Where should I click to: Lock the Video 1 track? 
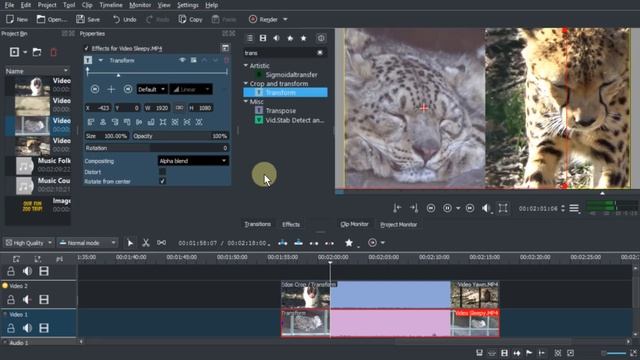pos(11,328)
